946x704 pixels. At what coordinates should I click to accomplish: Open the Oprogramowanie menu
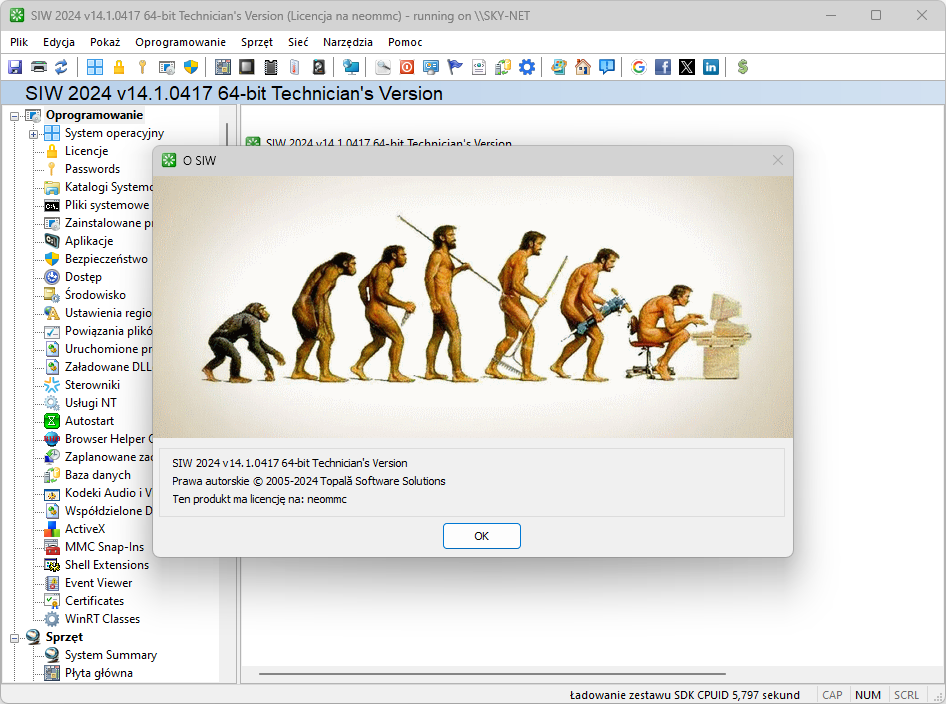pyautogui.click(x=180, y=42)
